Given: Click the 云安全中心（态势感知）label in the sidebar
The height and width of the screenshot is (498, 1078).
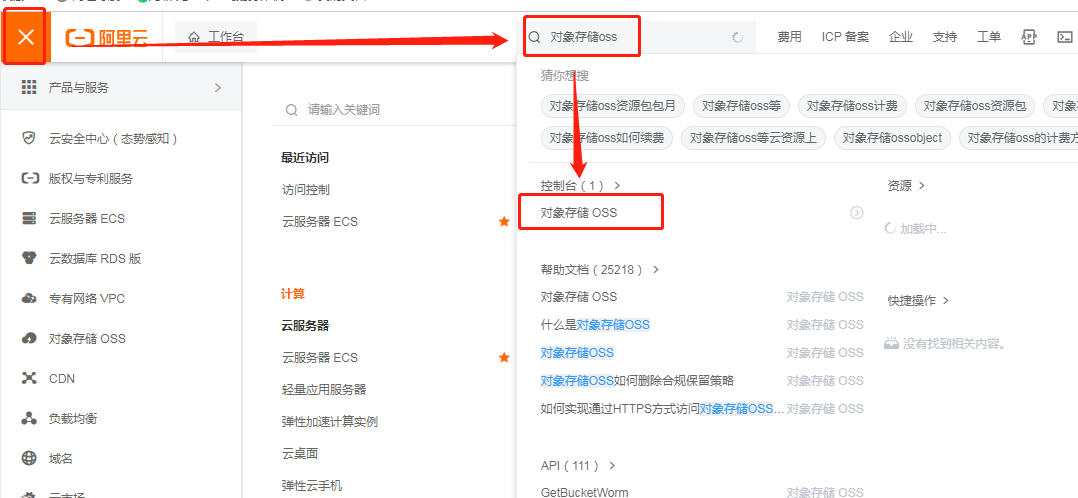Looking at the screenshot, I should point(114,139).
